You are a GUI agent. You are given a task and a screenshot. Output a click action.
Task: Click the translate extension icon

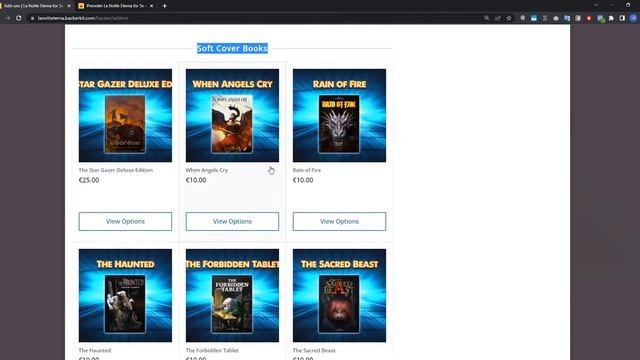pos(567,18)
